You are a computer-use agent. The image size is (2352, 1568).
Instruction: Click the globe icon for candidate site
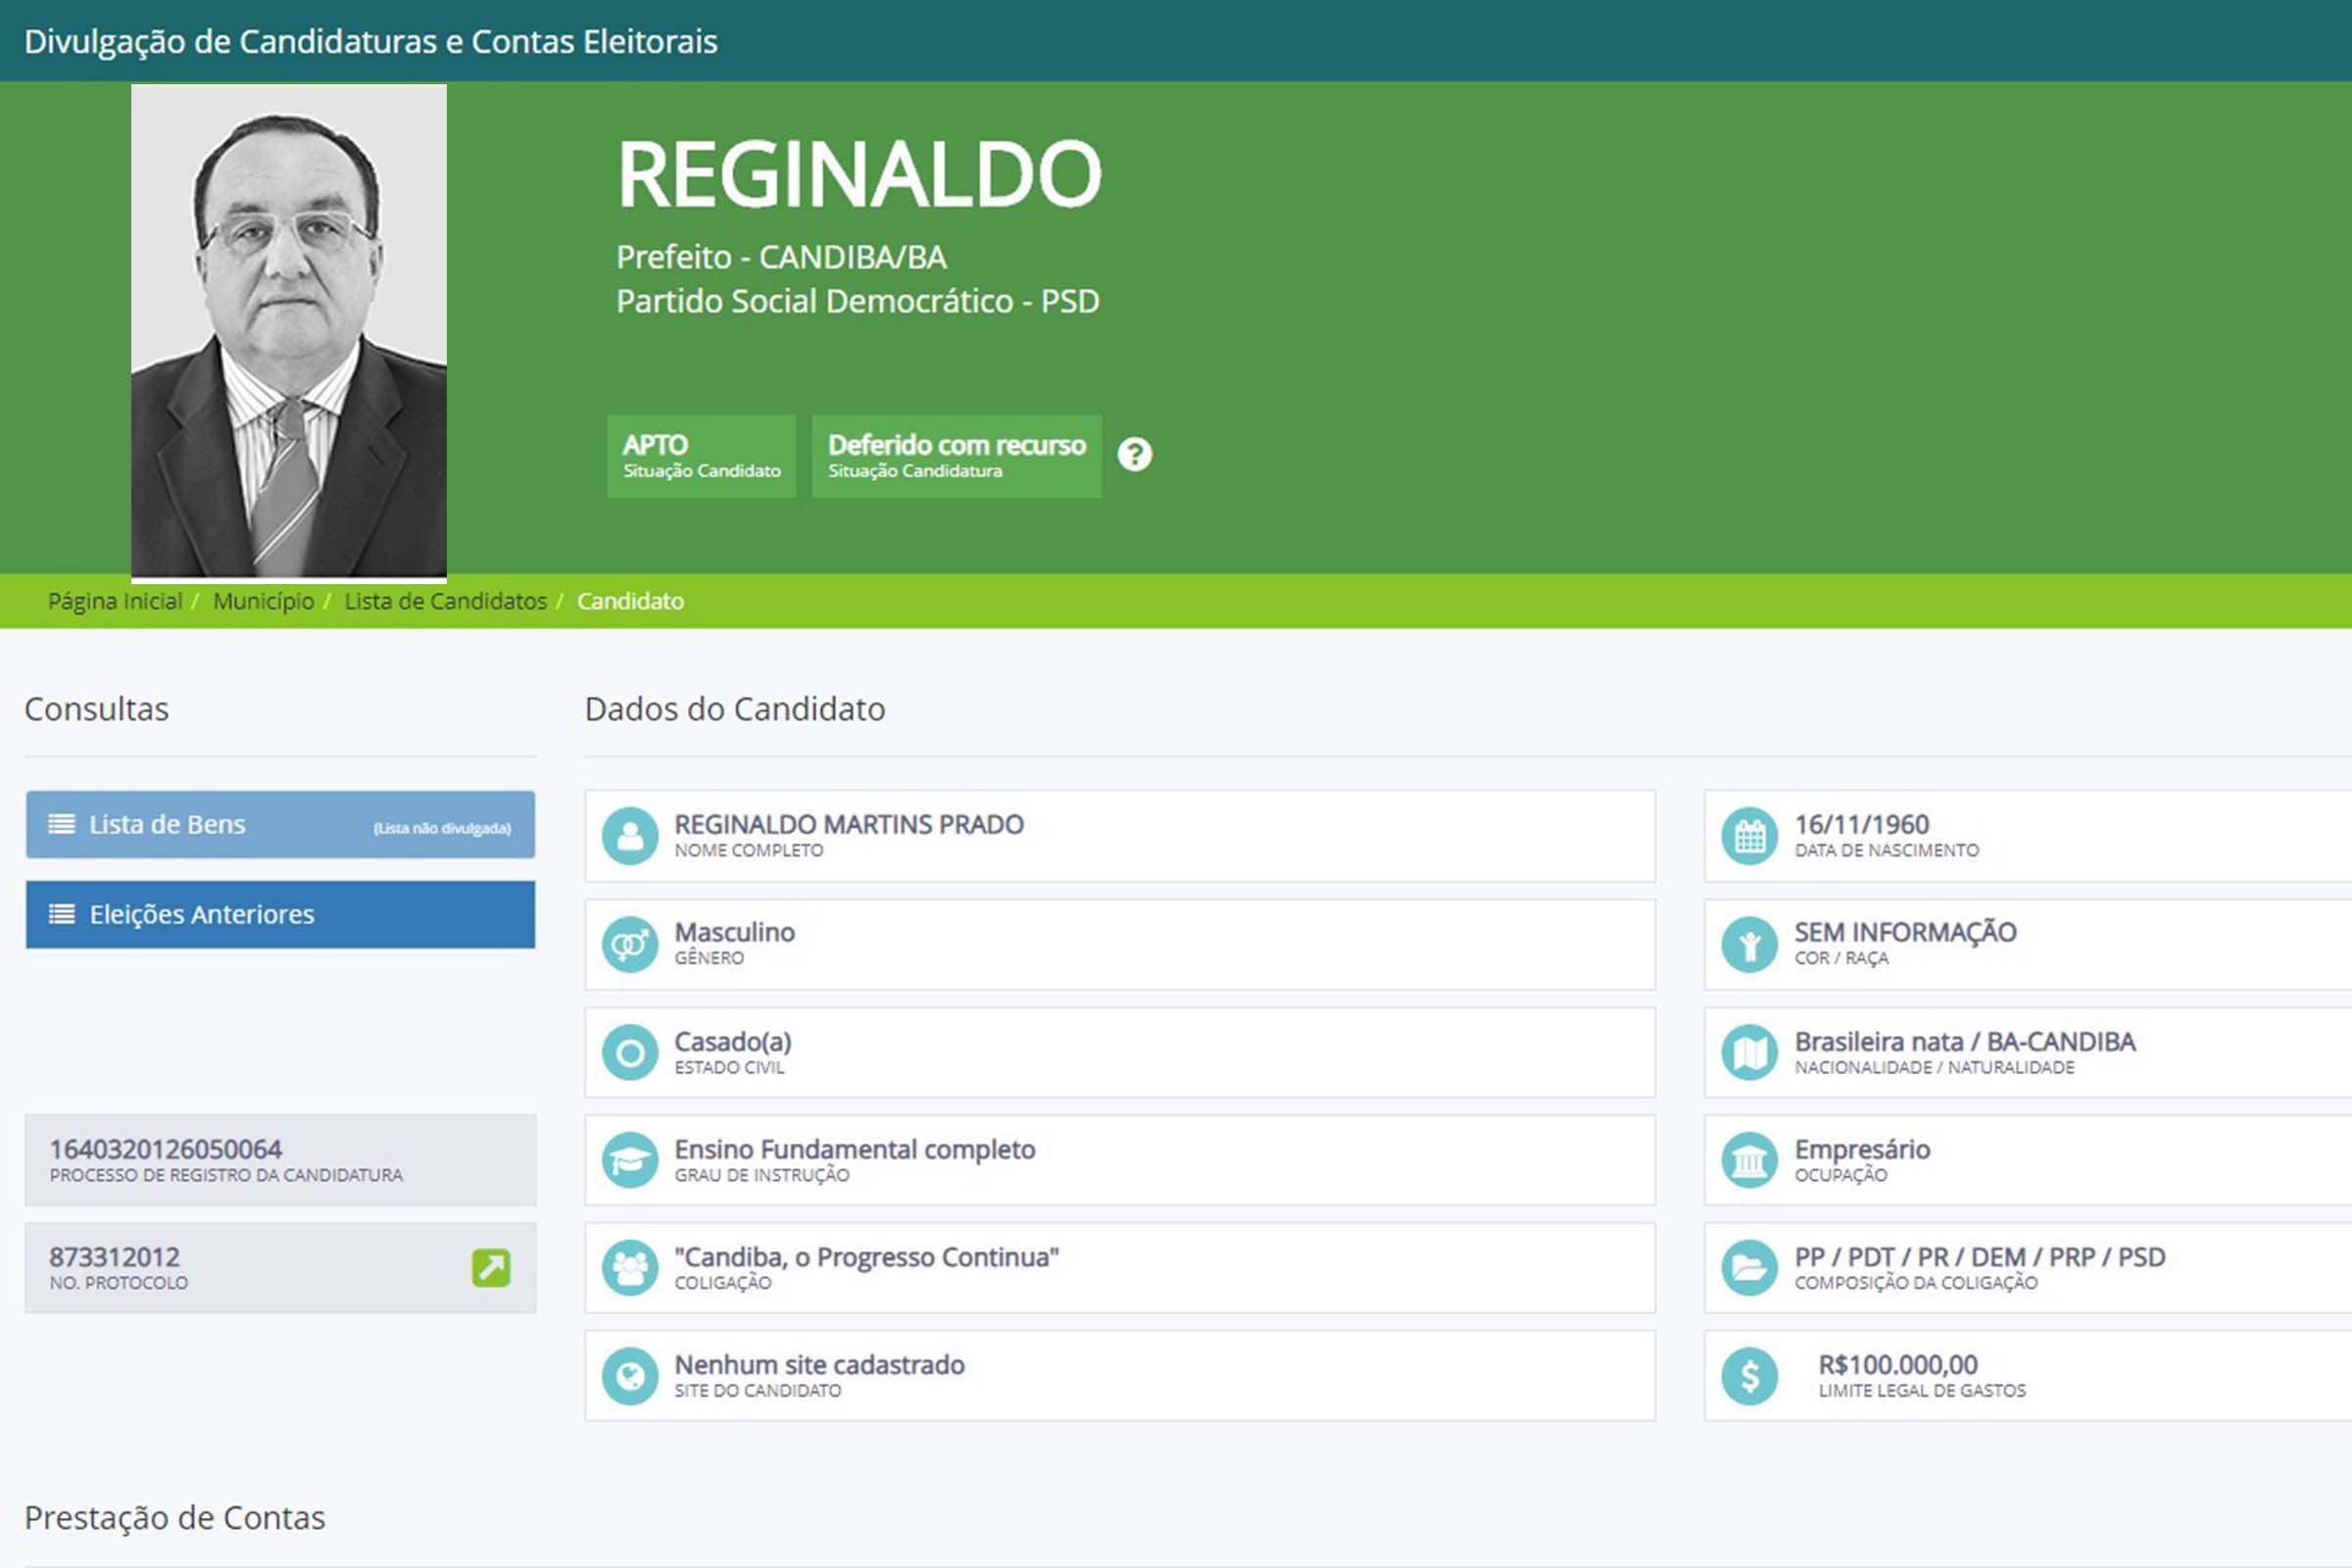[630, 1376]
